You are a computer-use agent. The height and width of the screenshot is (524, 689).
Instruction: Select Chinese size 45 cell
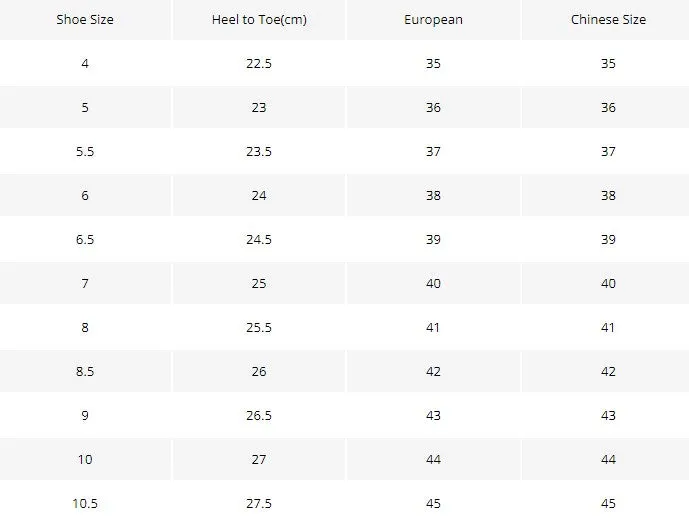pyautogui.click(x=608, y=503)
